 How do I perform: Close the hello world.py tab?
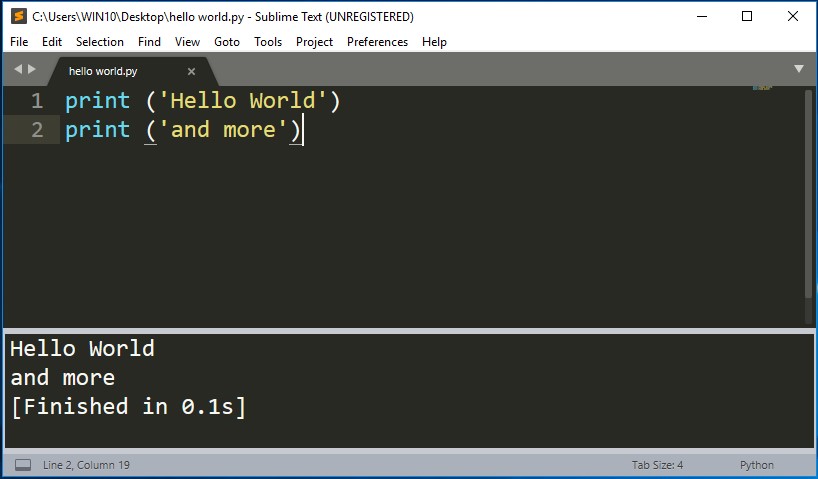[x=192, y=72]
